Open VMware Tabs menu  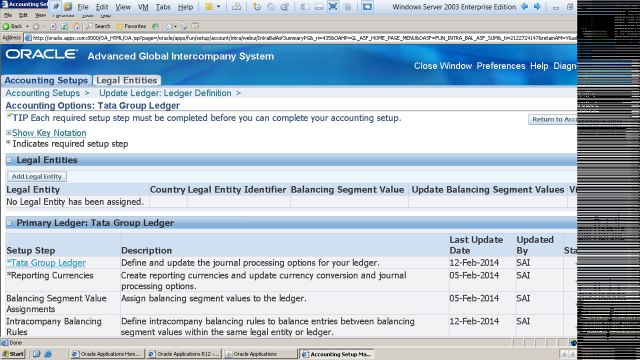pyautogui.click(x=163, y=7)
